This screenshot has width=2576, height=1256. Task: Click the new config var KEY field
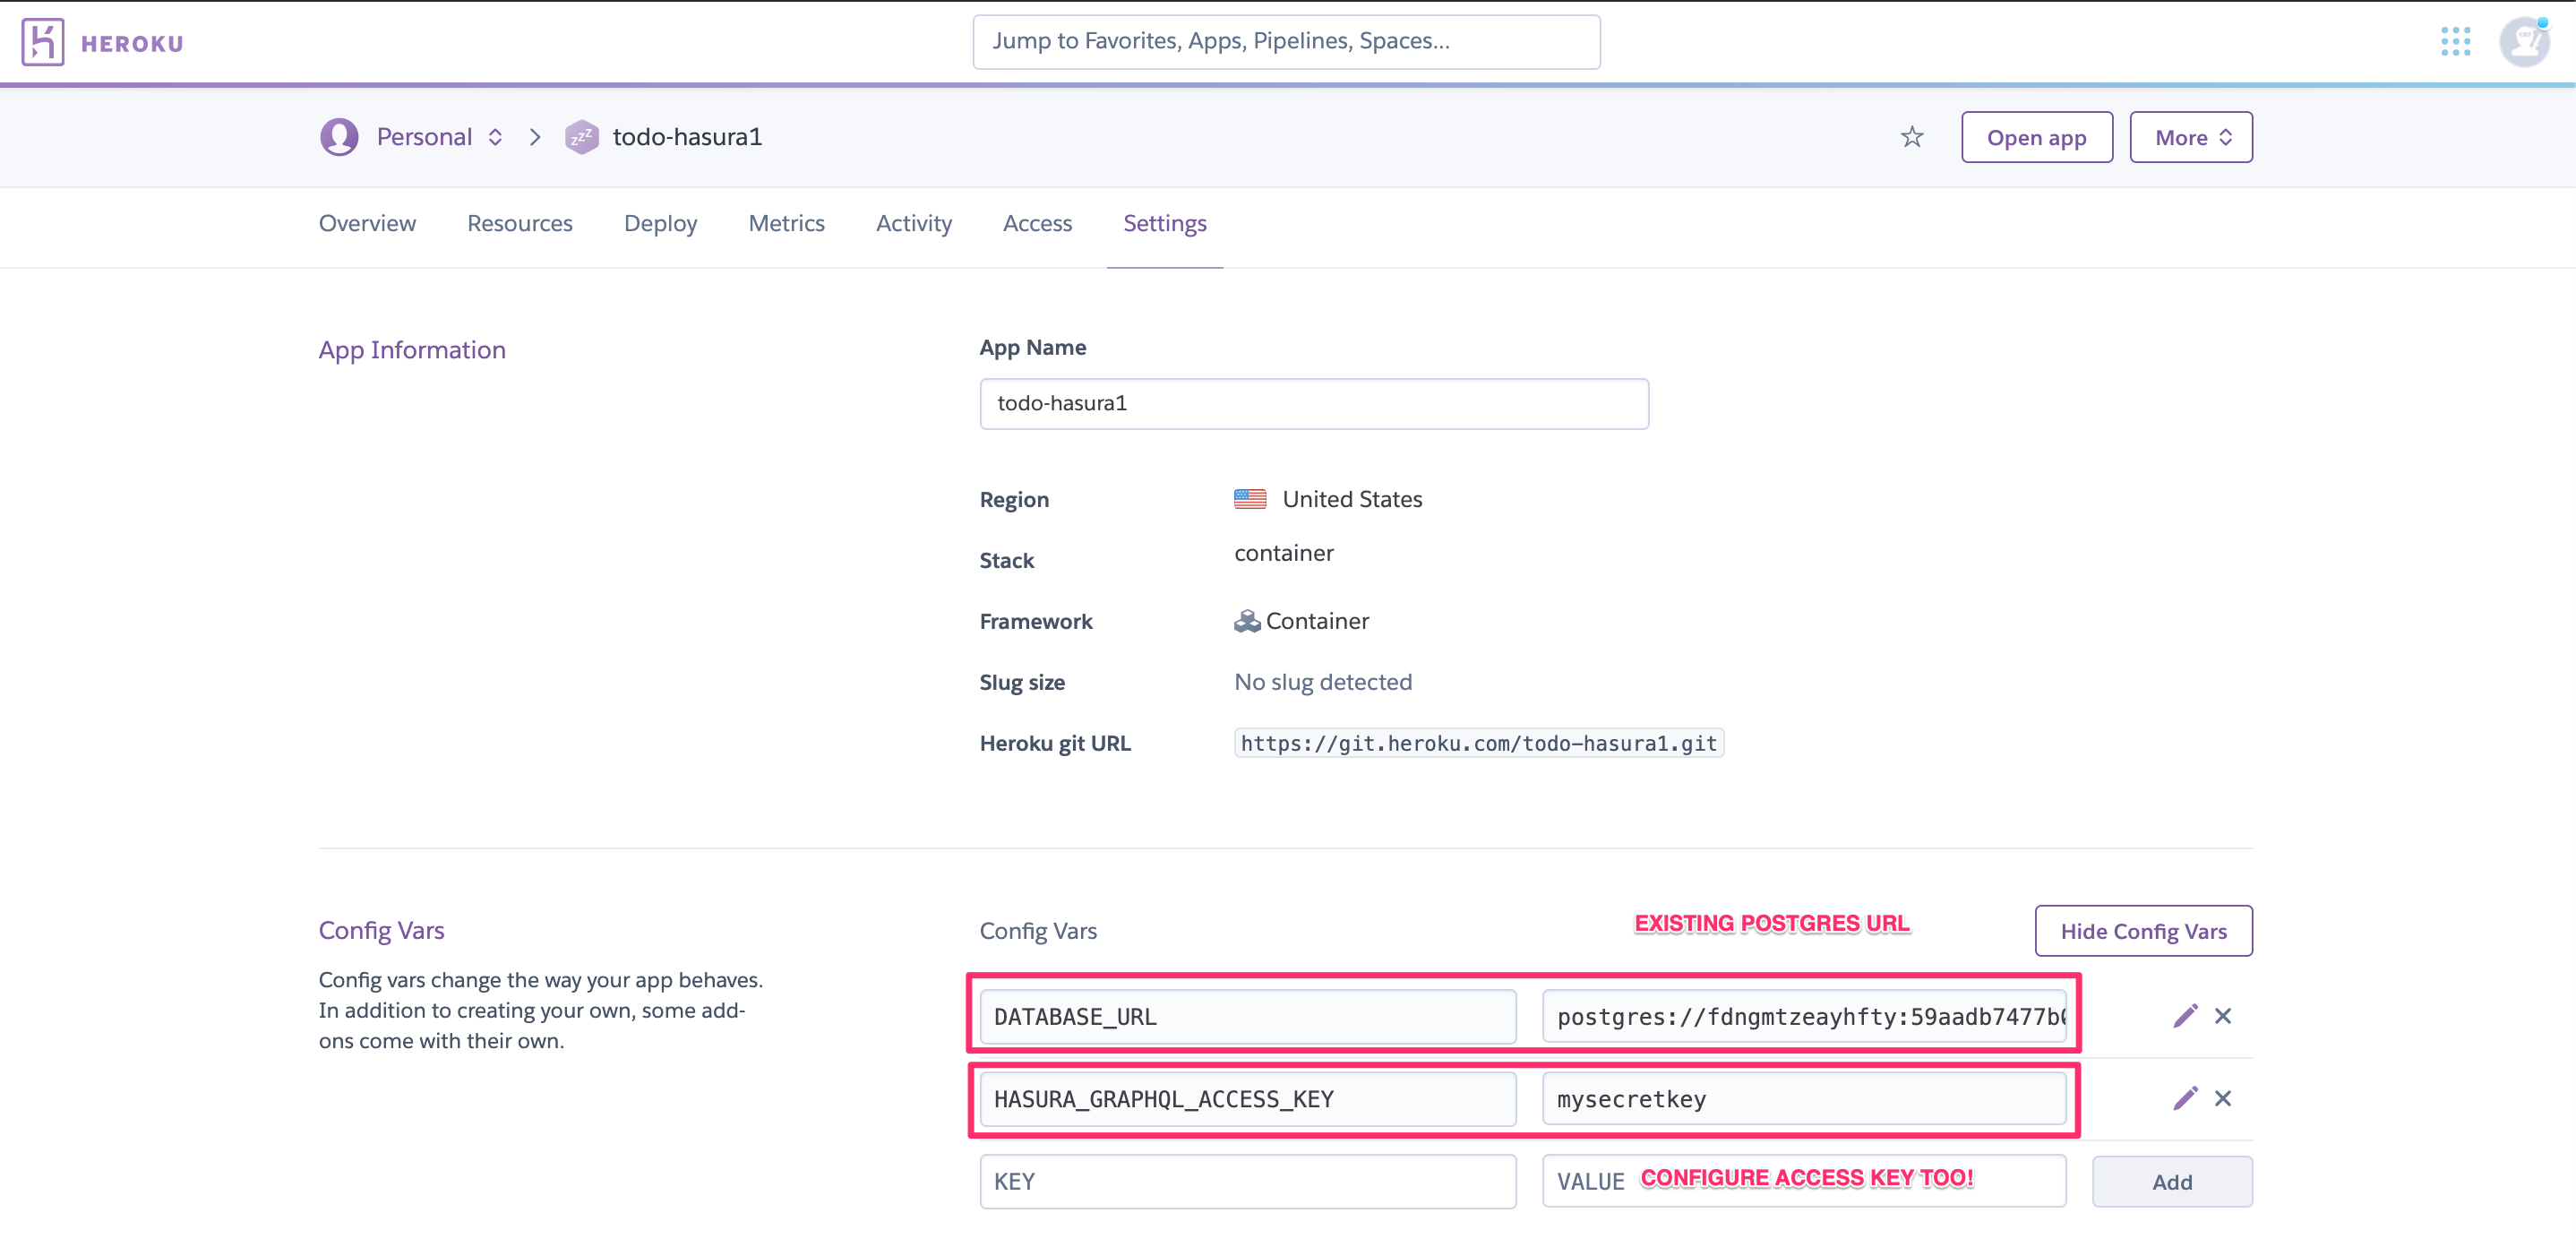1247,1182
